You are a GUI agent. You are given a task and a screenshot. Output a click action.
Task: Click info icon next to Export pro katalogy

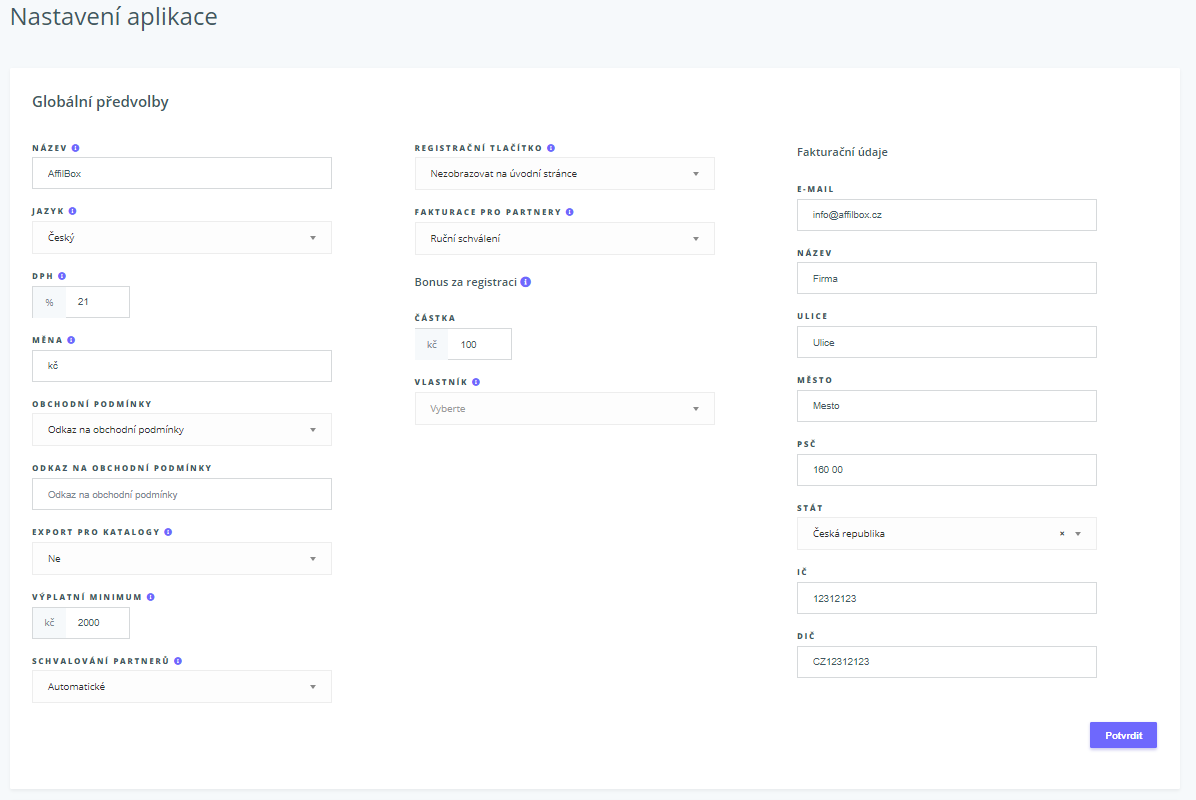tap(169, 532)
